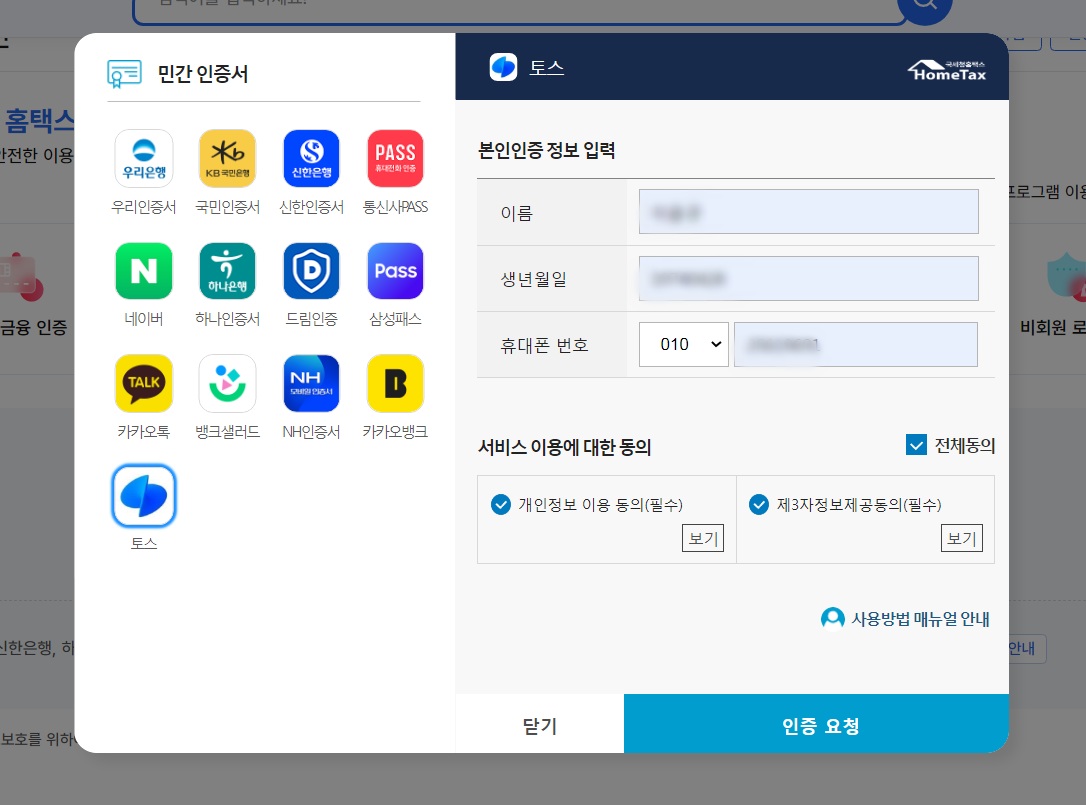The image size is (1086, 805).
Task: Click the 전체동의 text label
Action: 965,445
